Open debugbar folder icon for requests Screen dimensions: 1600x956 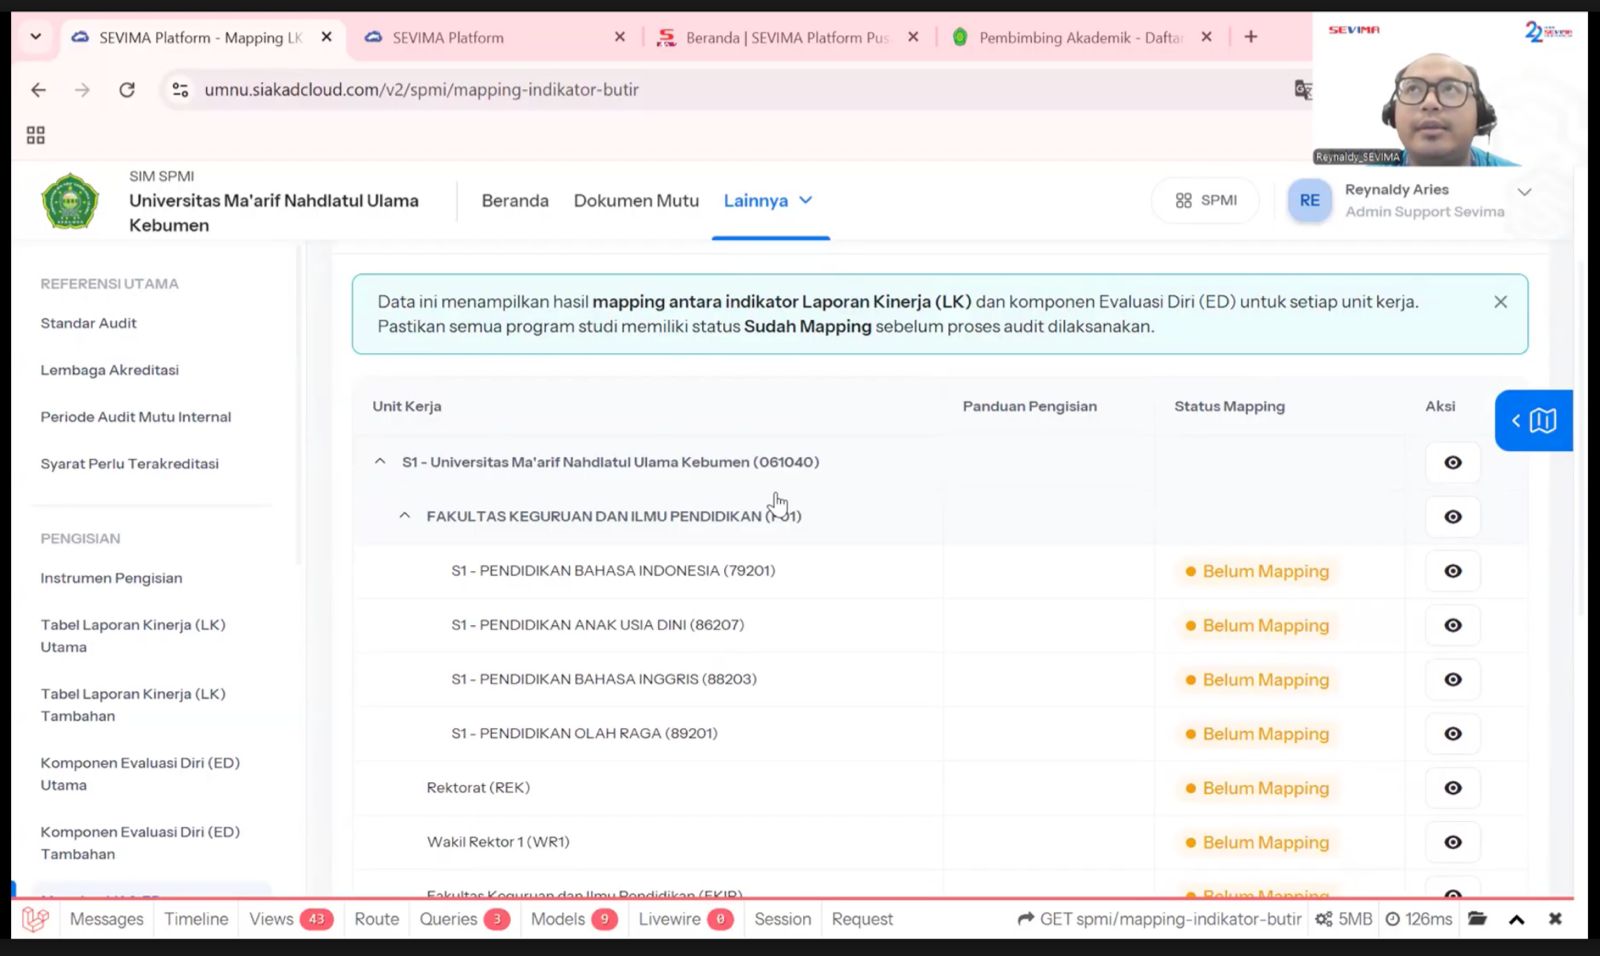tap(1477, 919)
